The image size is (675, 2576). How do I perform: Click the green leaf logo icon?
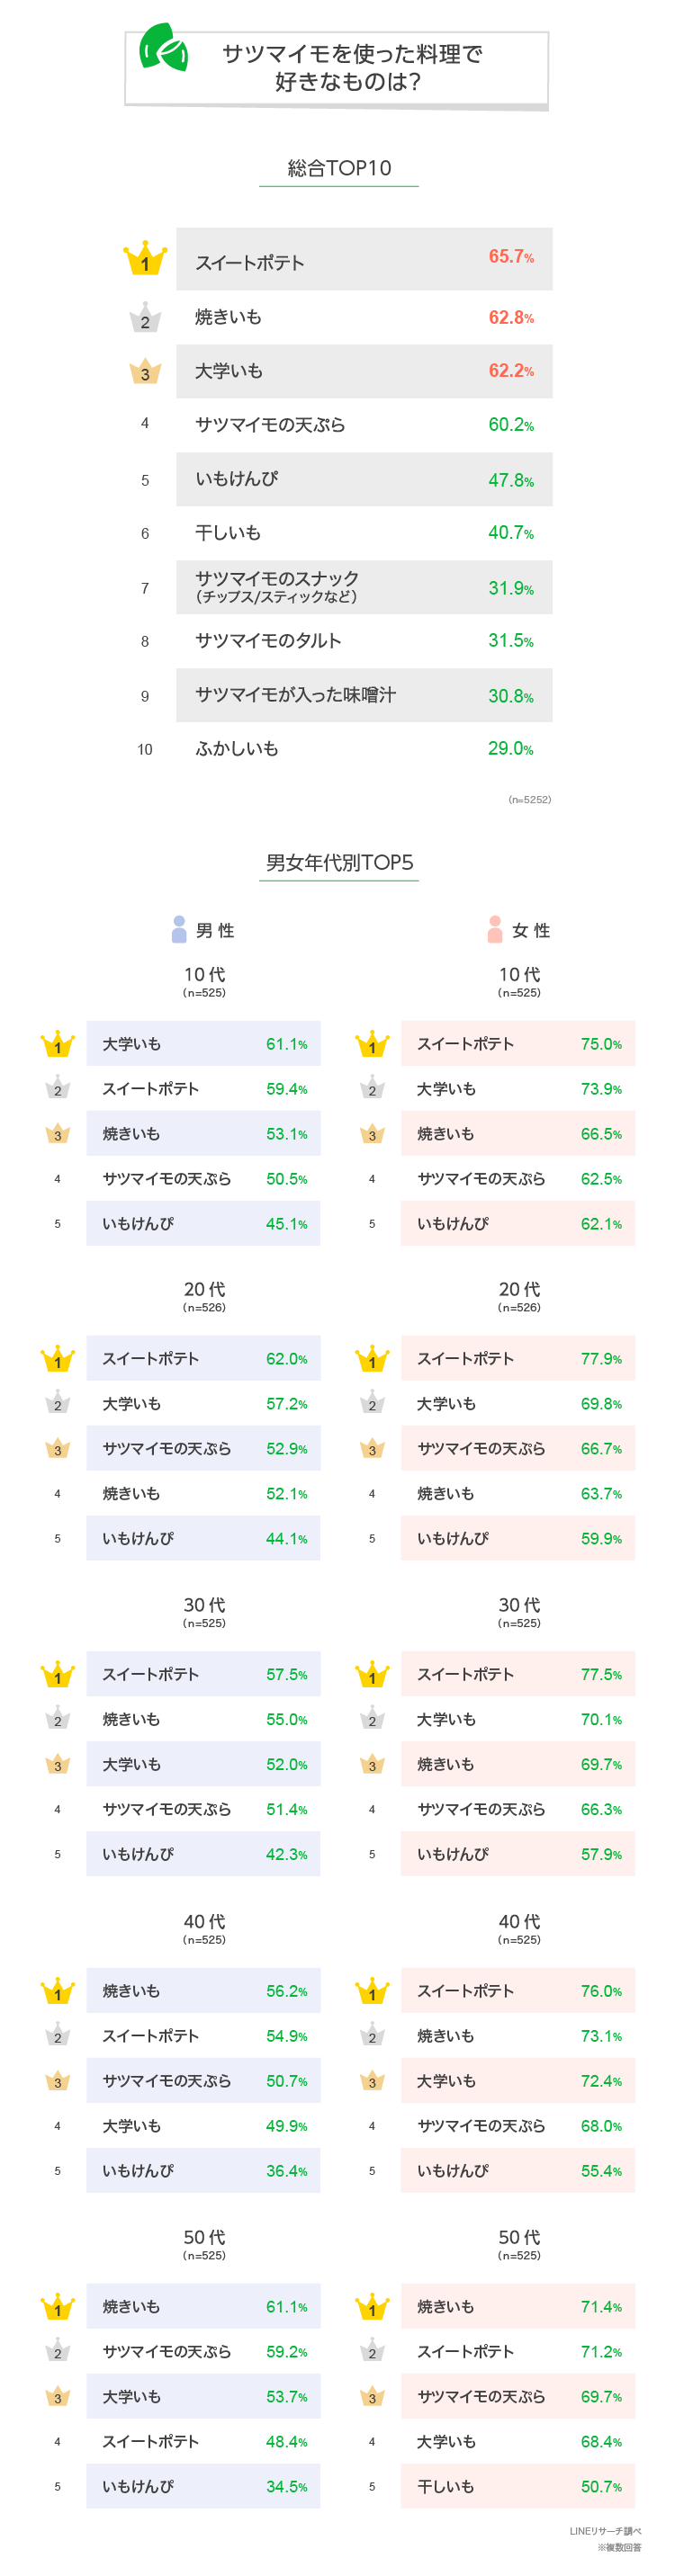click(164, 47)
